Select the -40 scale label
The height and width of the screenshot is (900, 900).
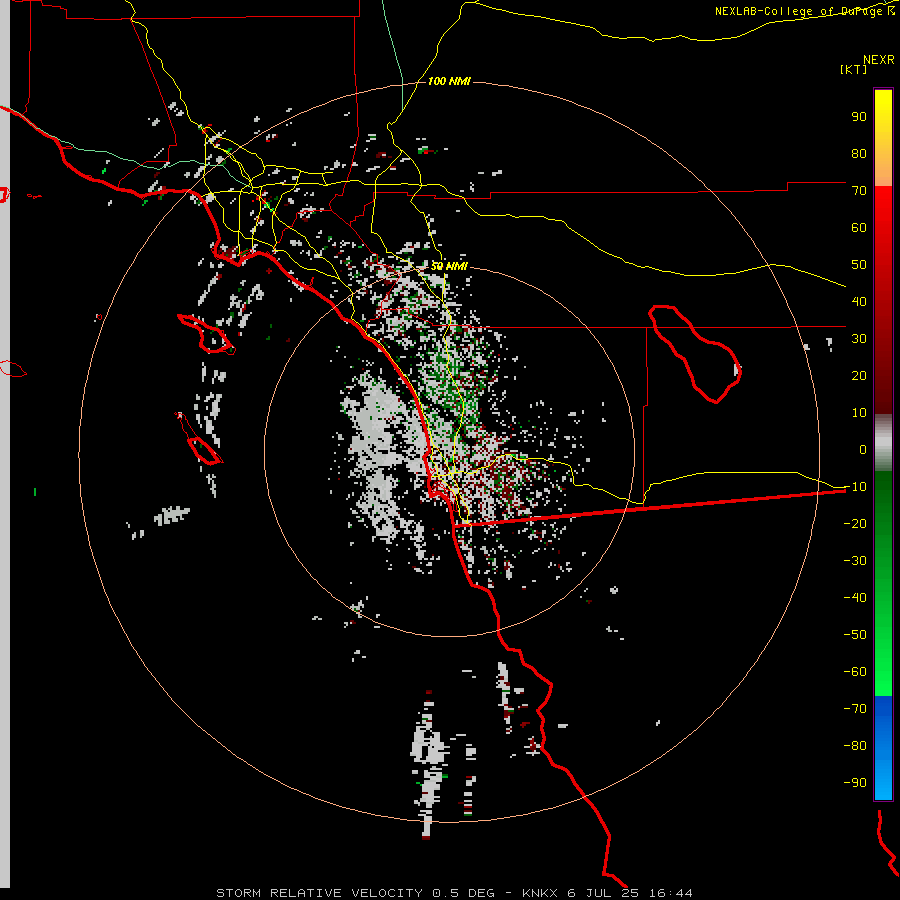pos(855,598)
